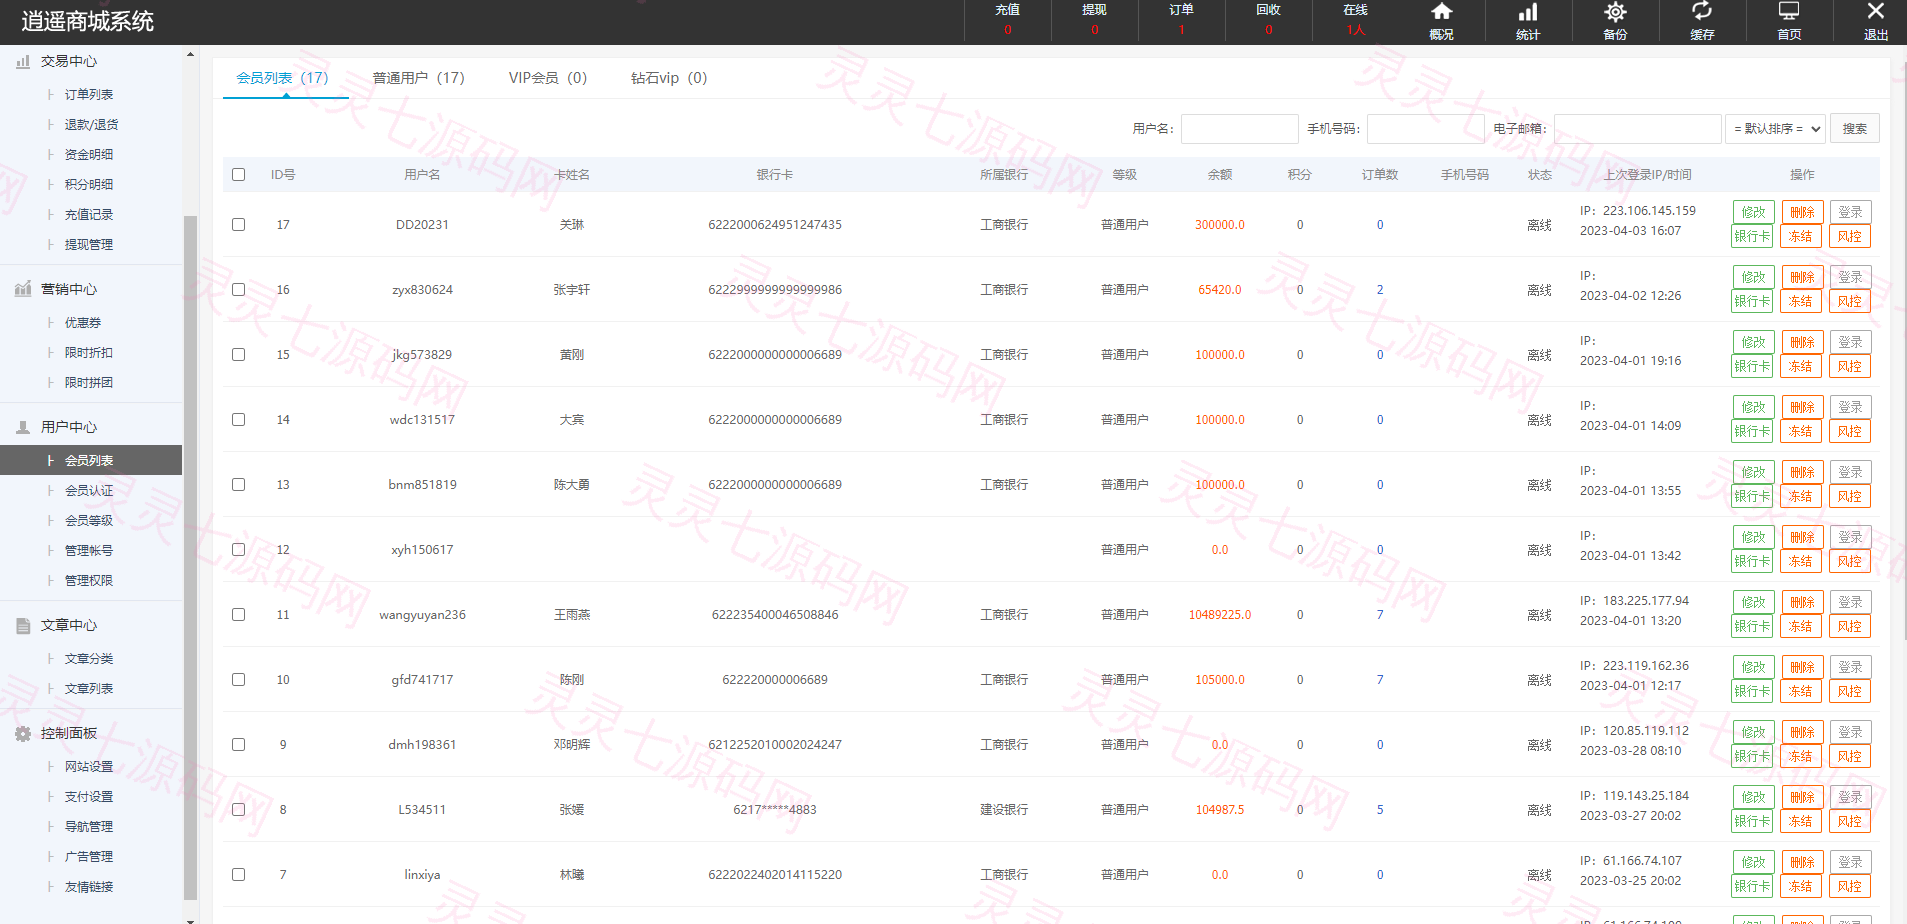Click 删除 for user zyx830624
Screen dimensions: 1907x924
1802,277
